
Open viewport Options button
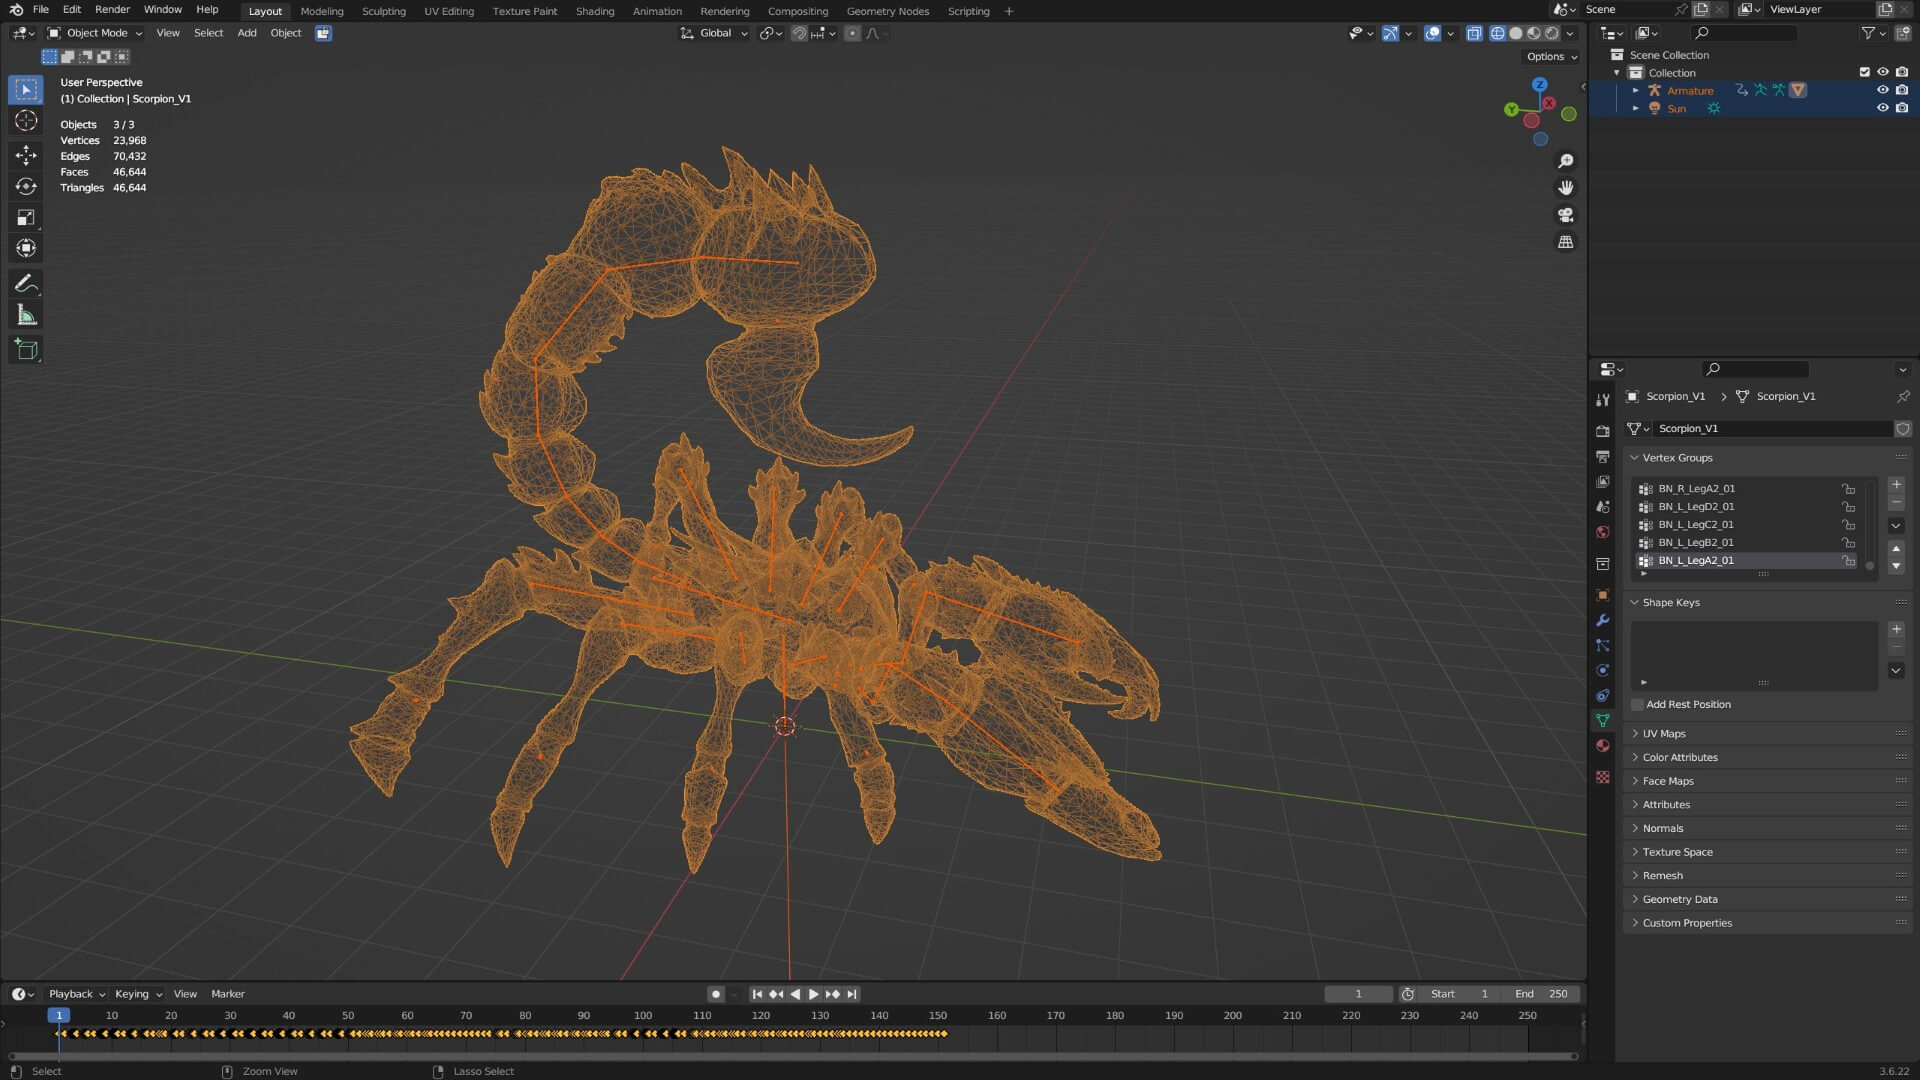point(1551,57)
